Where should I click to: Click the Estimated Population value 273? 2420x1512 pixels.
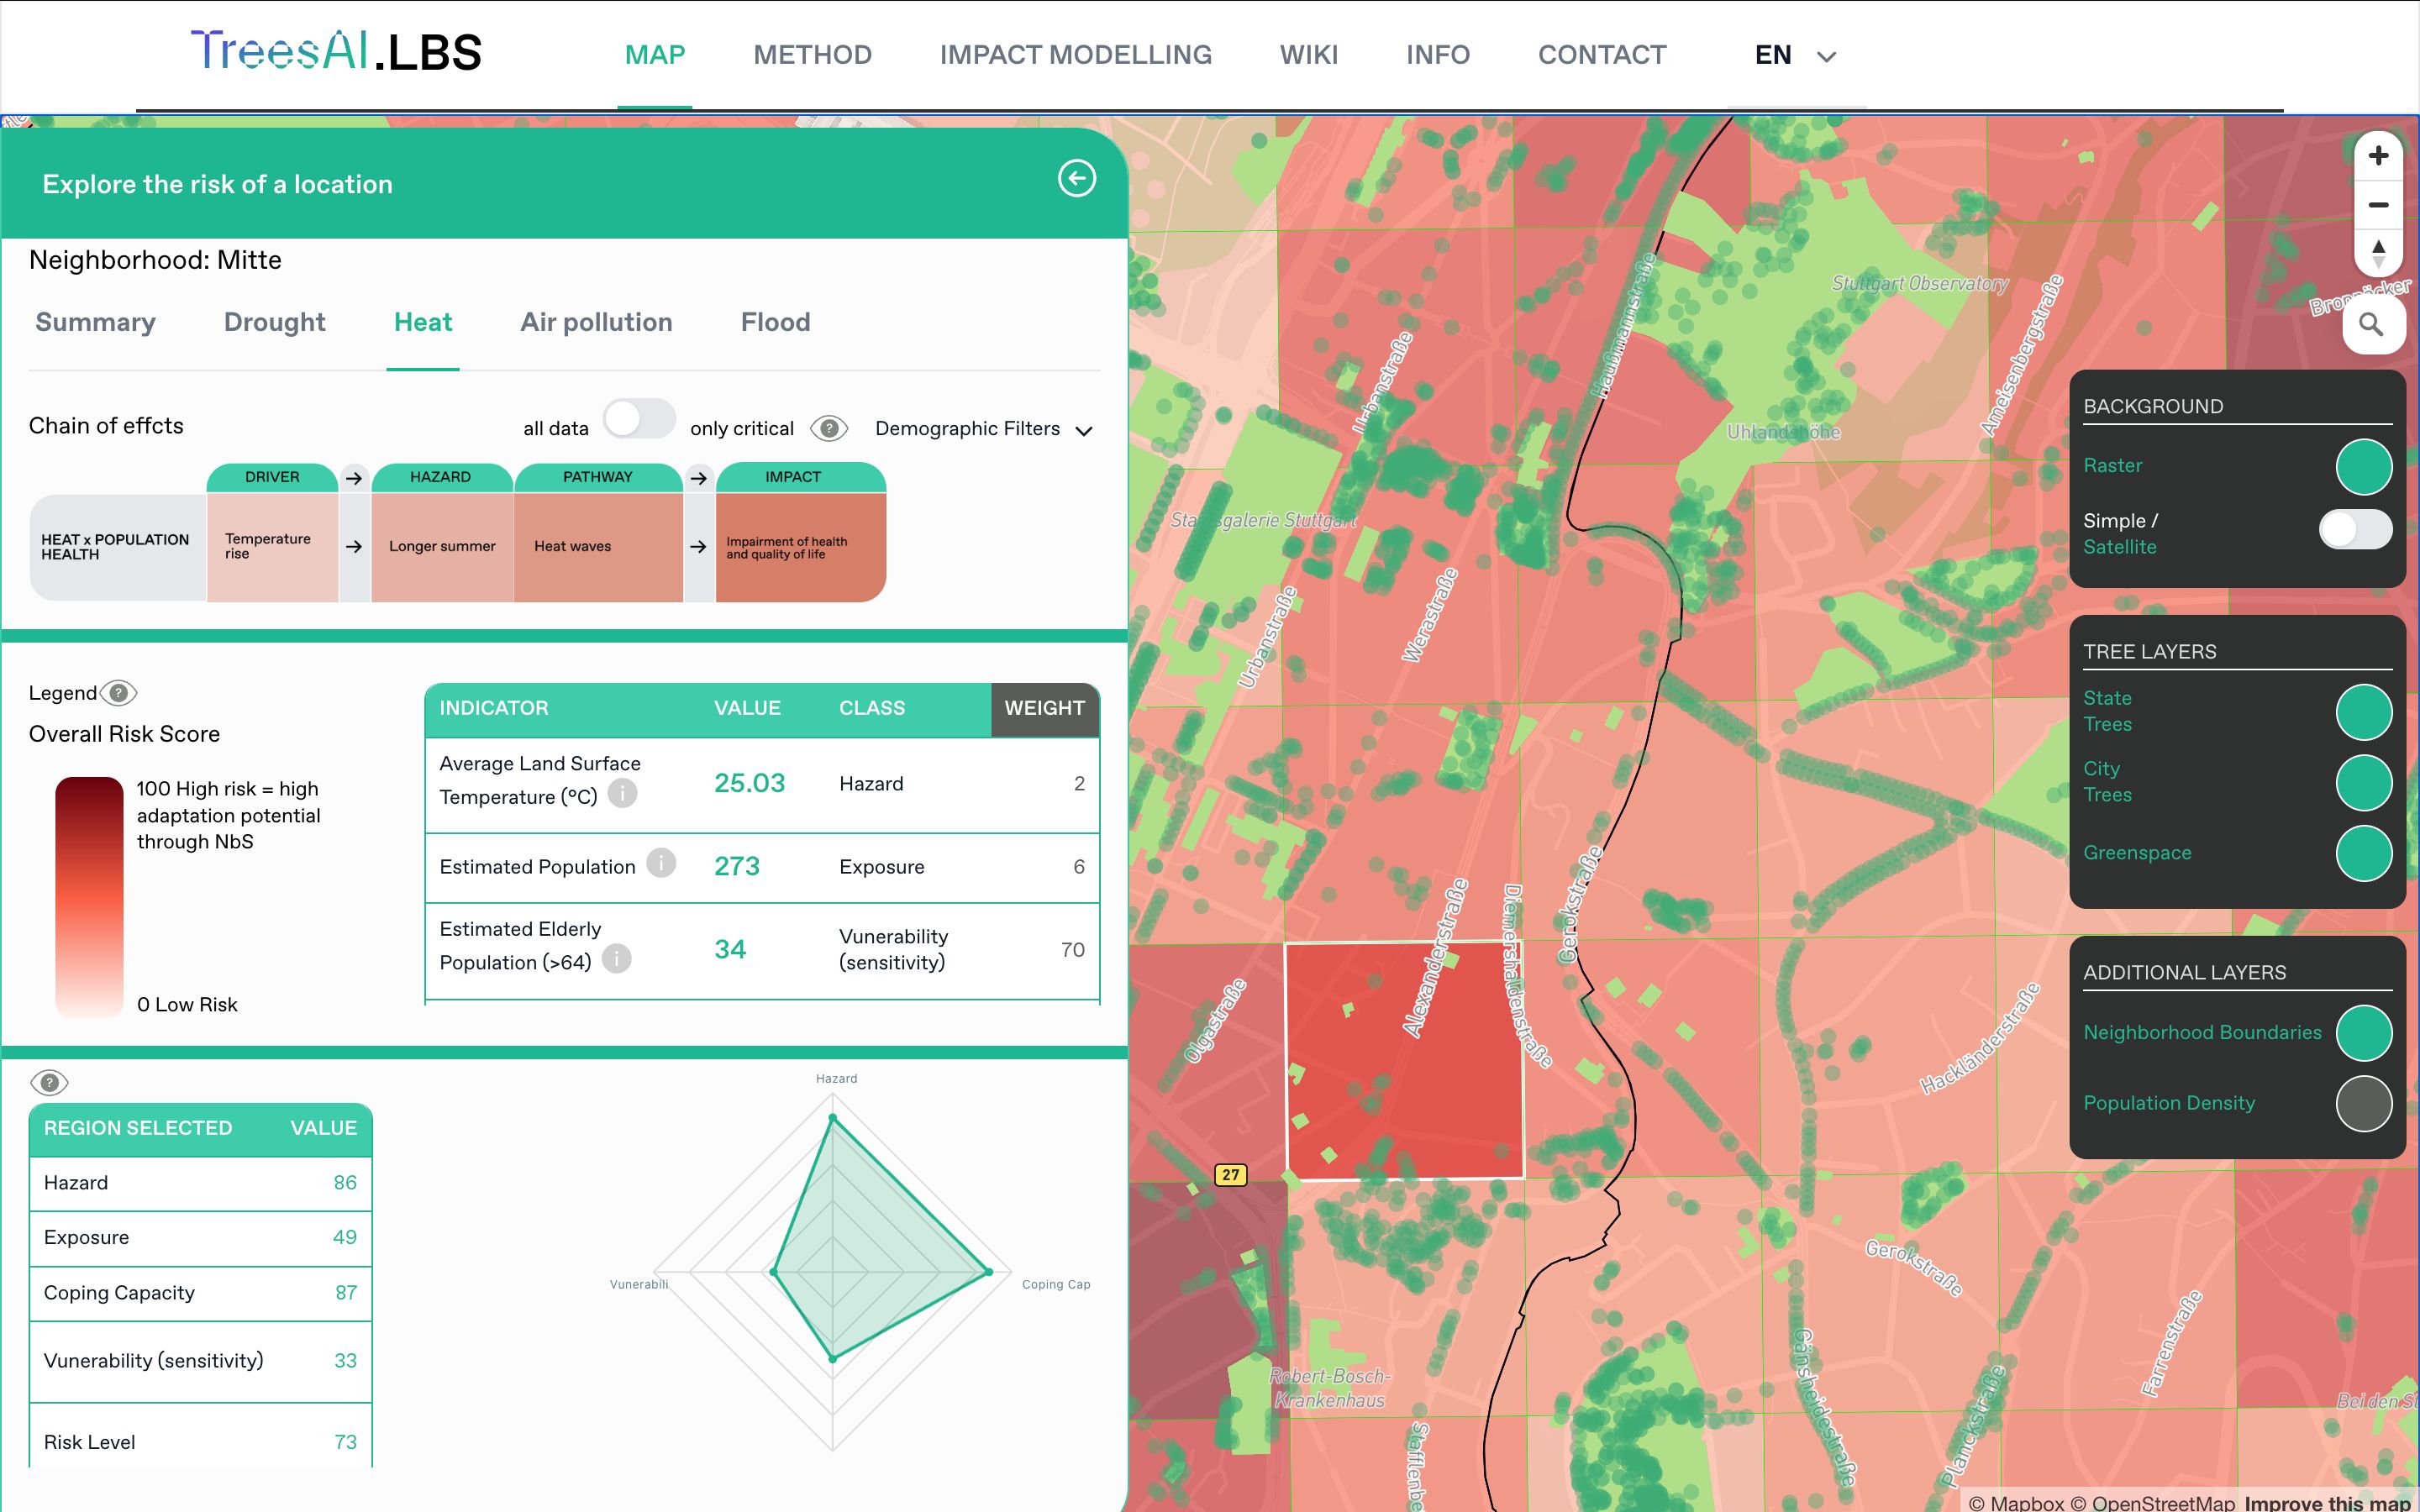737,866
